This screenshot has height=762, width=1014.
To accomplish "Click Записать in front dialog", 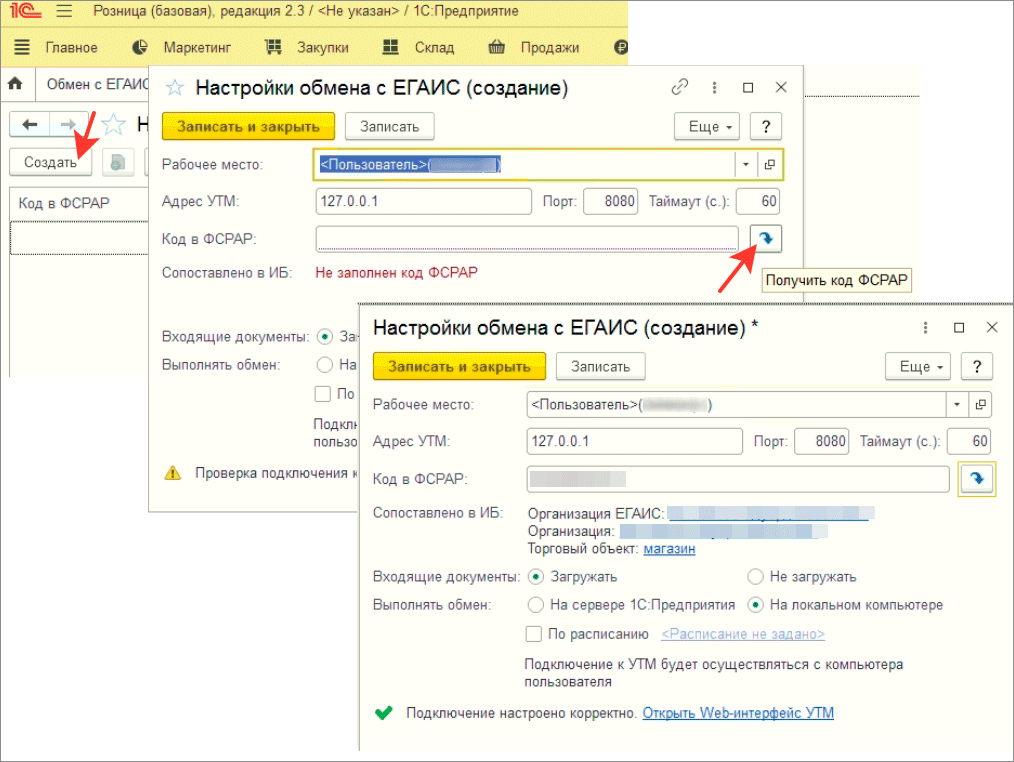I will pos(601,367).
